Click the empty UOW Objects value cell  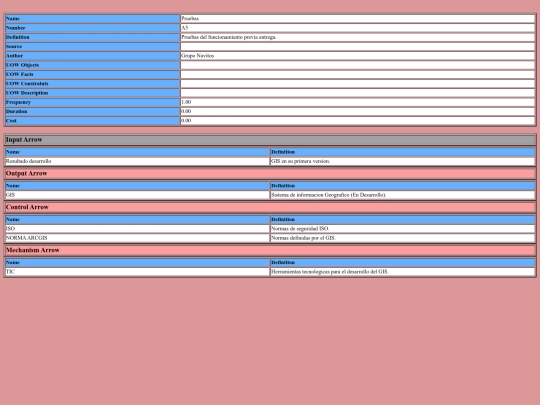[x=357, y=65]
